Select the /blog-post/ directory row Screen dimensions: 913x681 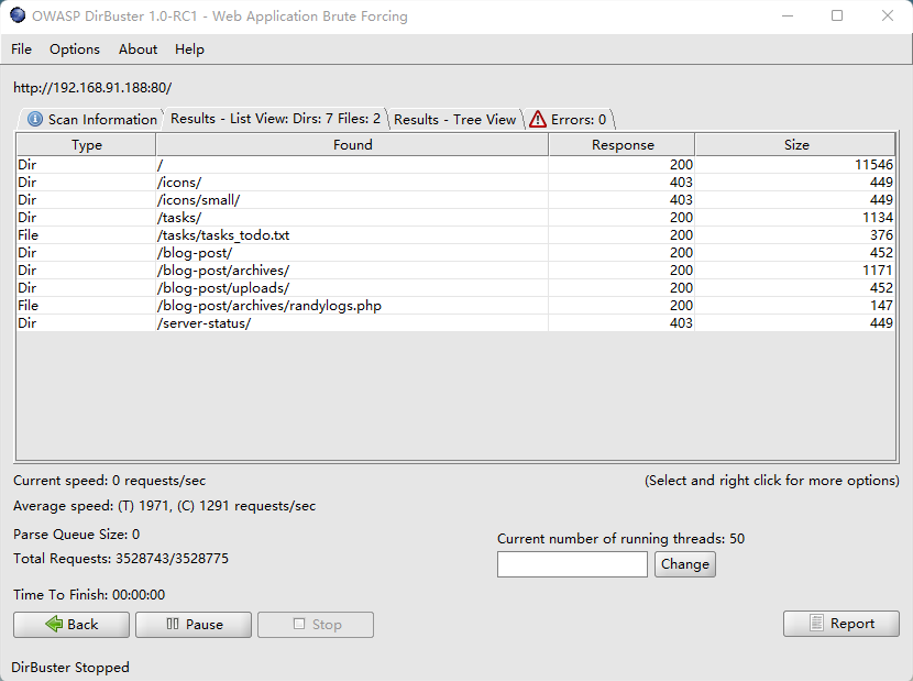455,253
